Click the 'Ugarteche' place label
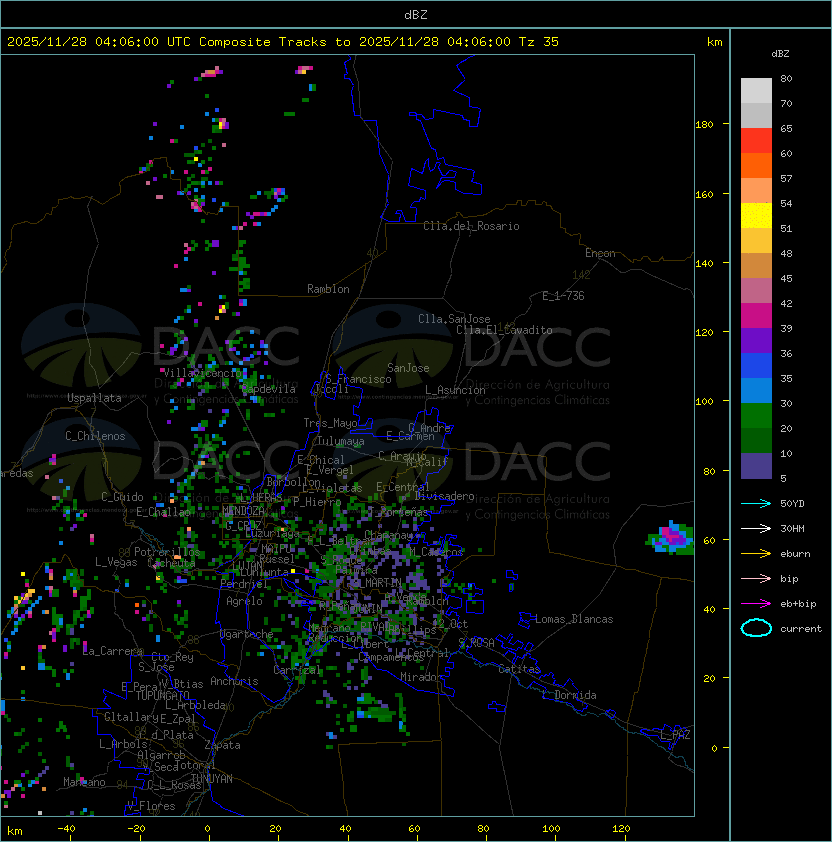This screenshot has height=842, width=832. coord(247,634)
